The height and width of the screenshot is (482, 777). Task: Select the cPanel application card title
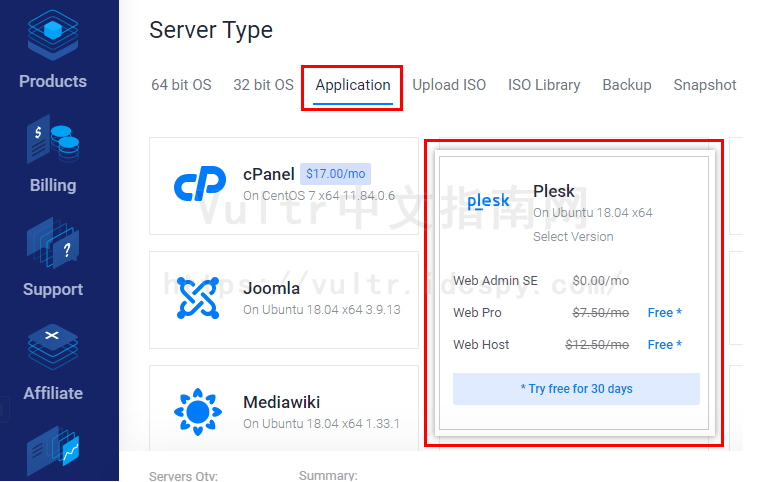[269, 174]
